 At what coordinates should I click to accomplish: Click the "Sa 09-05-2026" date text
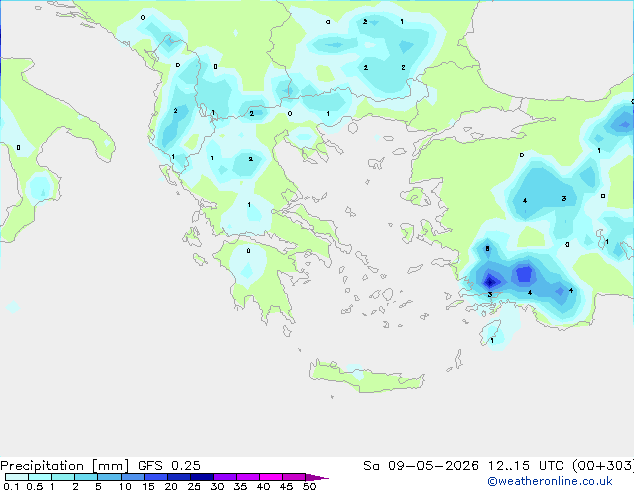pyautogui.click(x=421, y=466)
